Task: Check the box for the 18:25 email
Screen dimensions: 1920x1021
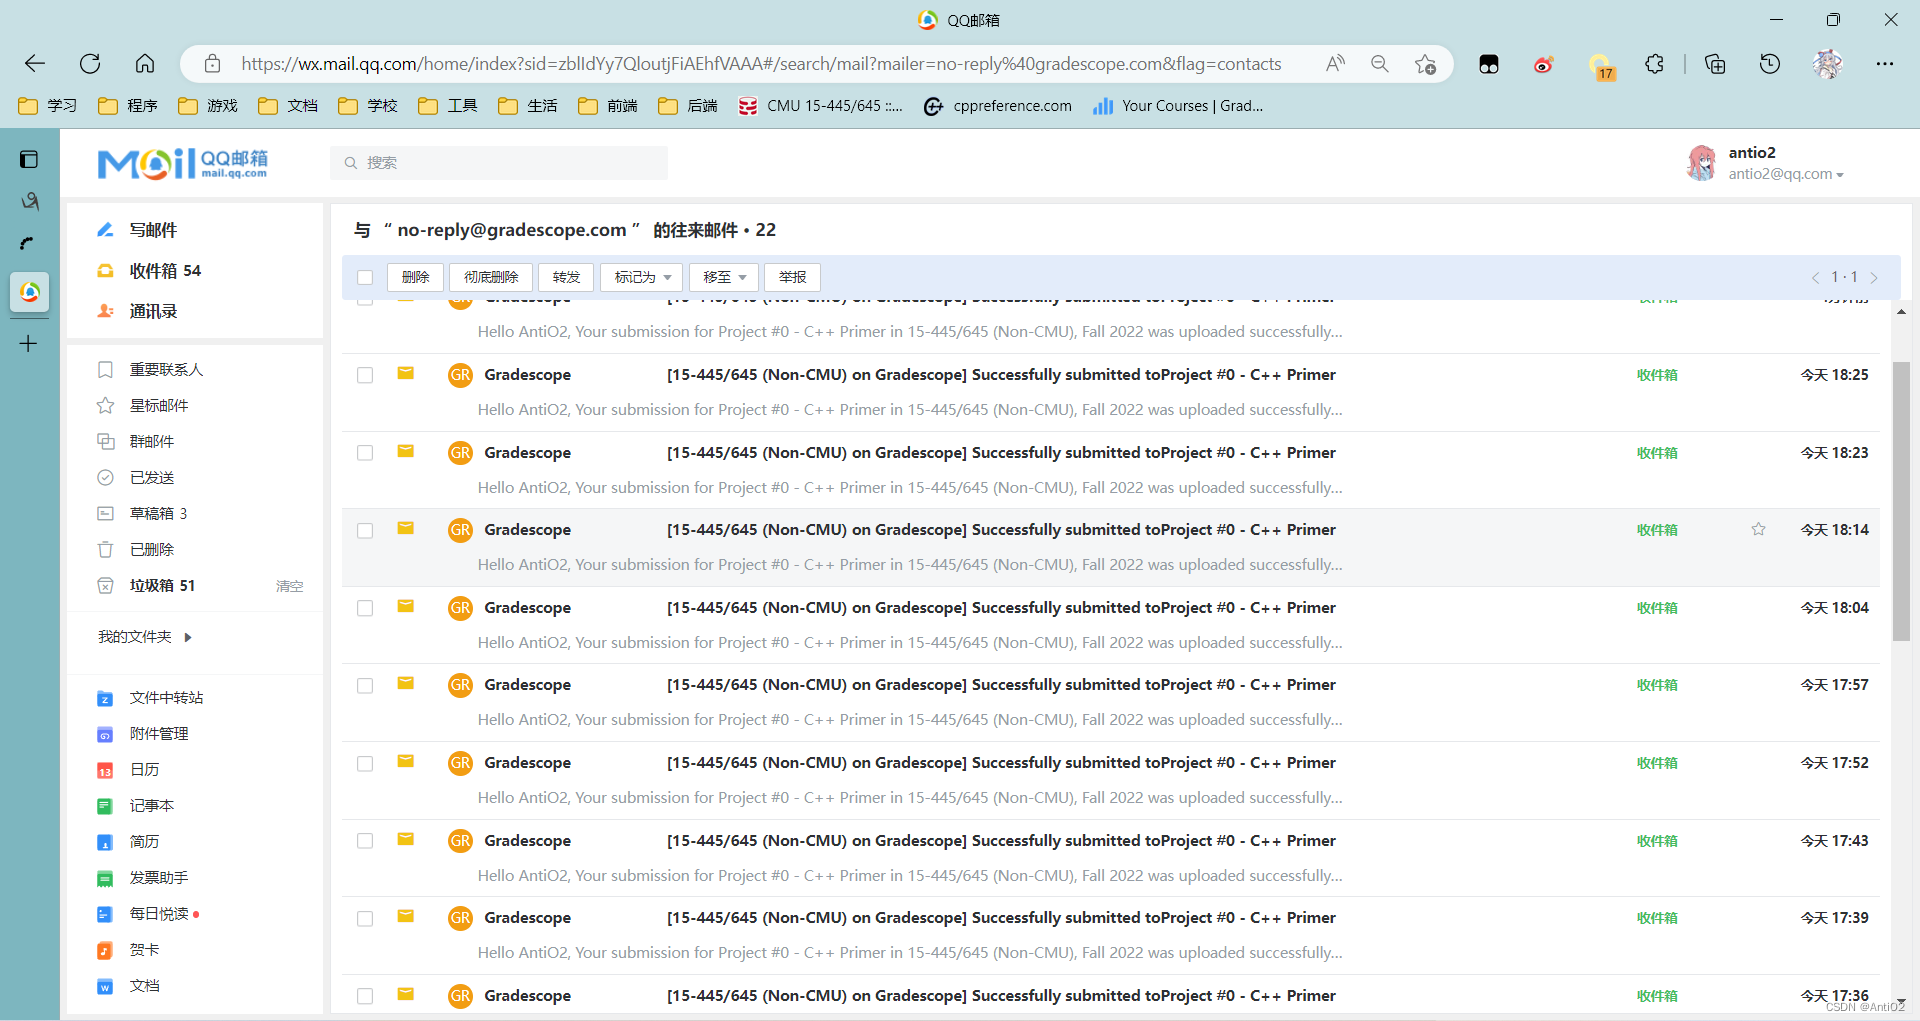Action: 365,375
